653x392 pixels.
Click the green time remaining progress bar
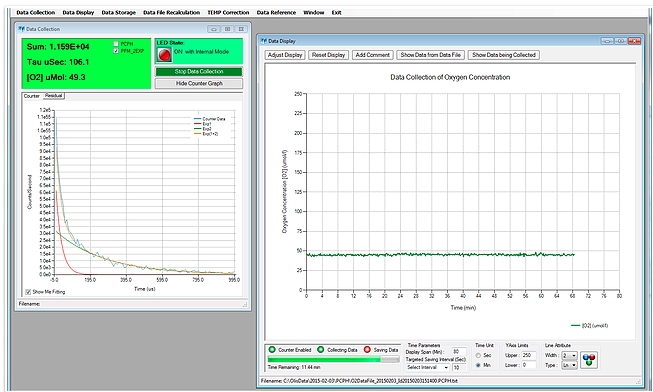pos(333,359)
